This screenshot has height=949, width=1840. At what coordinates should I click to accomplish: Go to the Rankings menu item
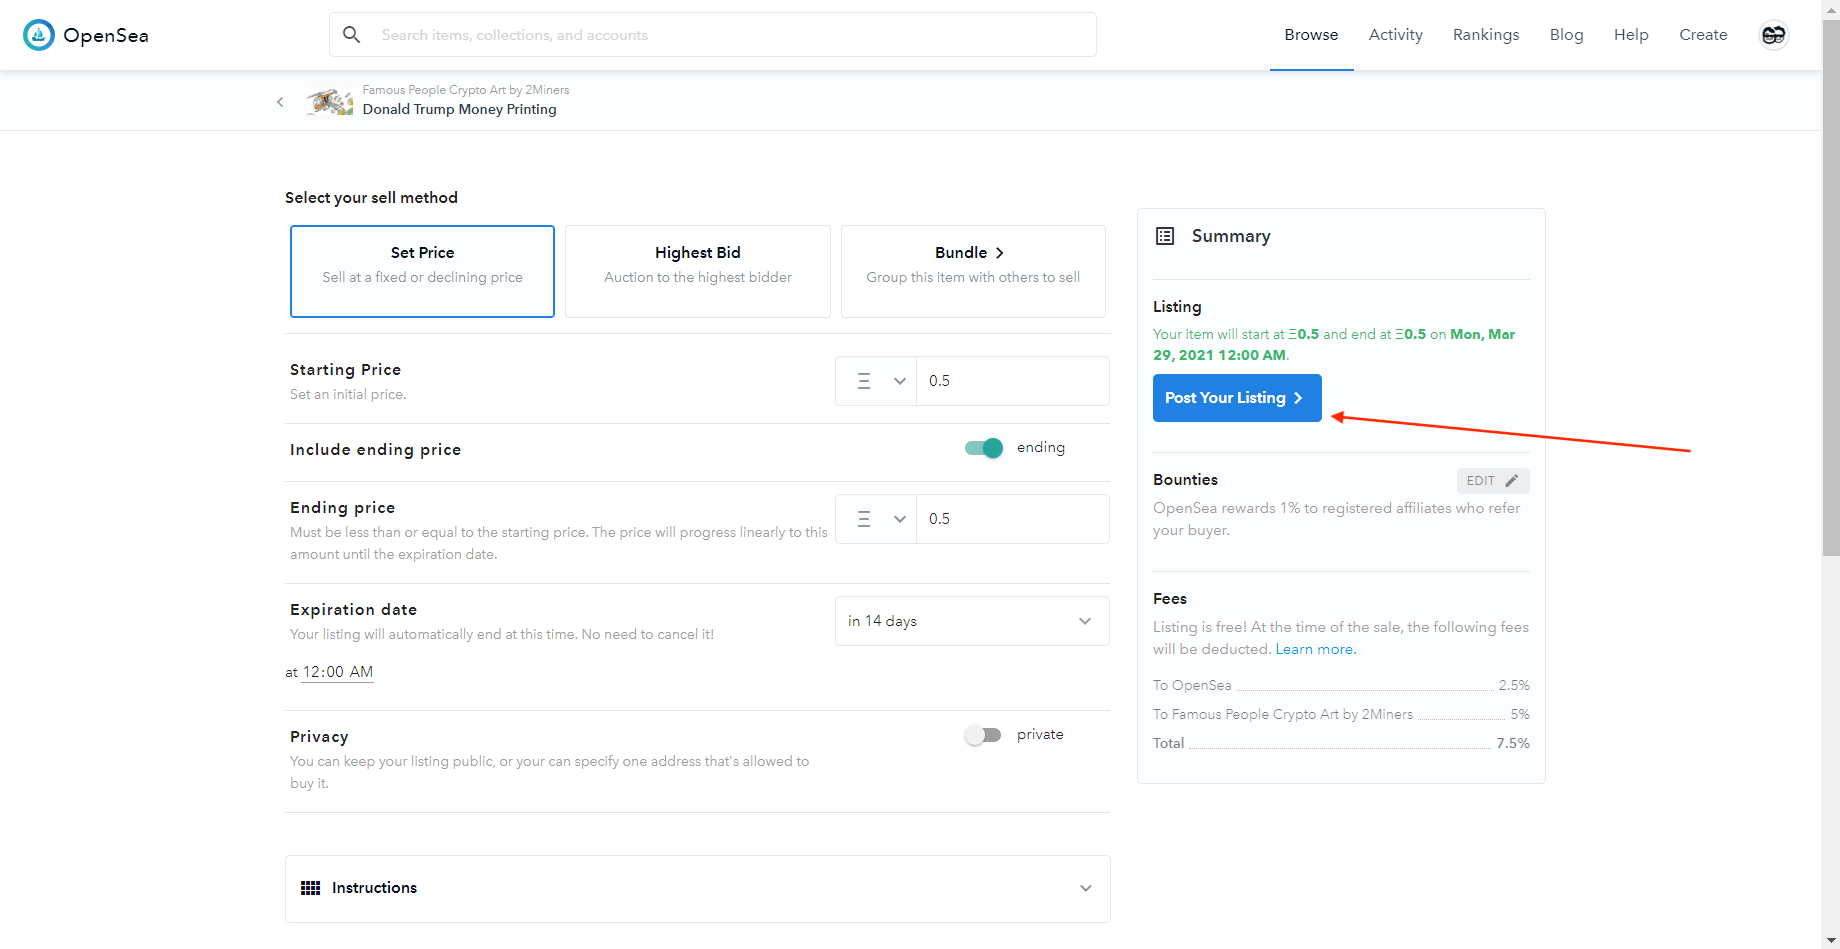click(x=1485, y=35)
